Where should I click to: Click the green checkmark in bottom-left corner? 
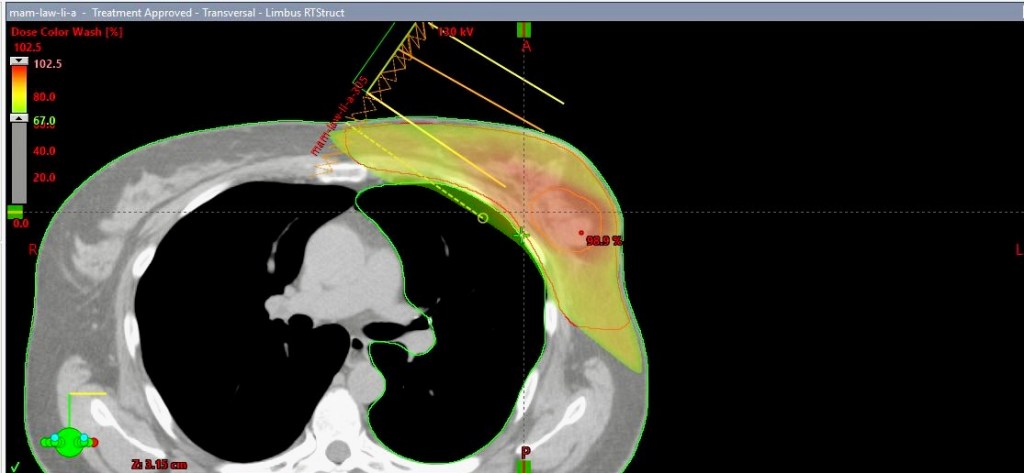tap(16, 466)
